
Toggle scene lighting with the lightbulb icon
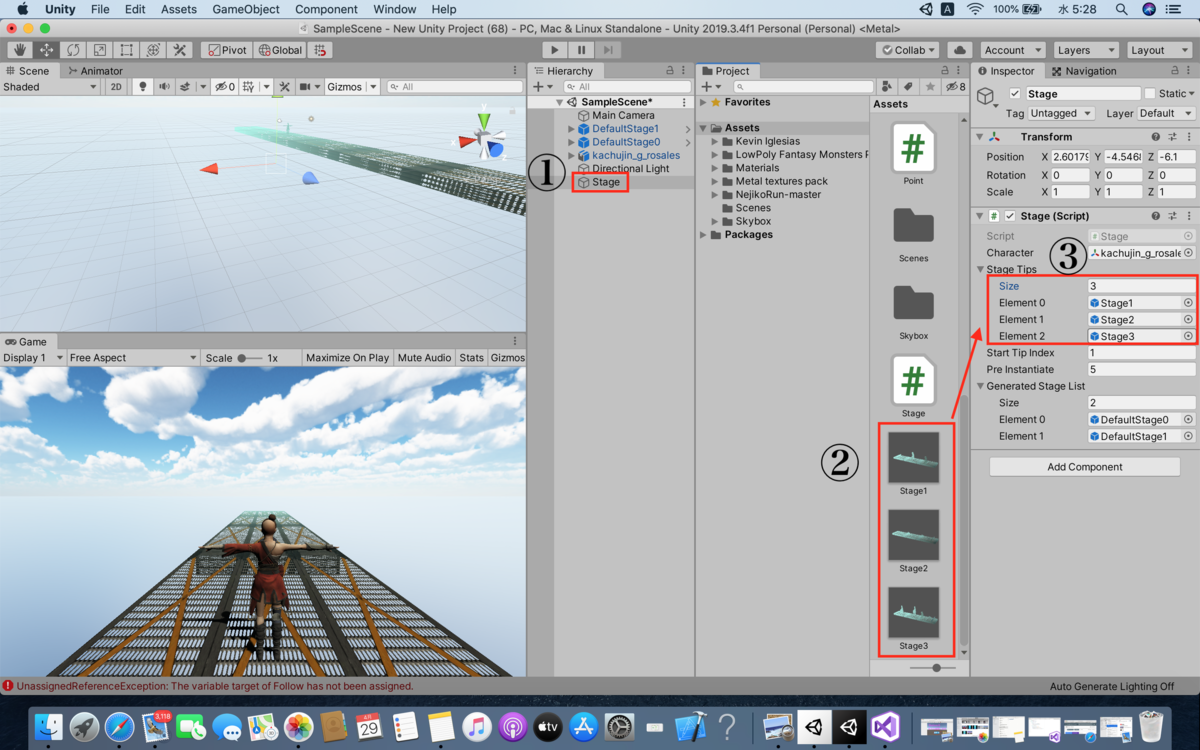click(x=142, y=87)
